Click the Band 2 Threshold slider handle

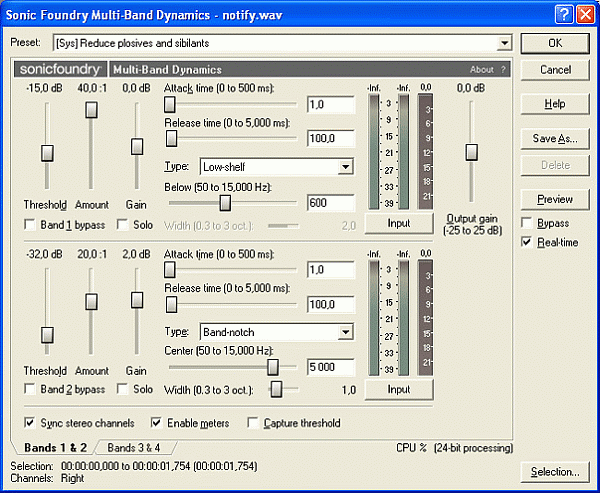click(x=47, y=335)
